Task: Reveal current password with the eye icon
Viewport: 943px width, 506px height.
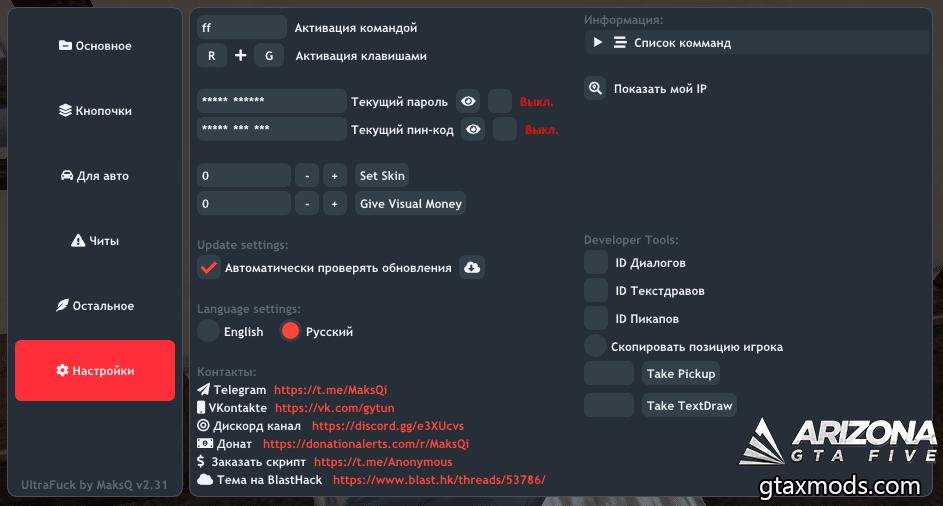Action: click(468, 101)
